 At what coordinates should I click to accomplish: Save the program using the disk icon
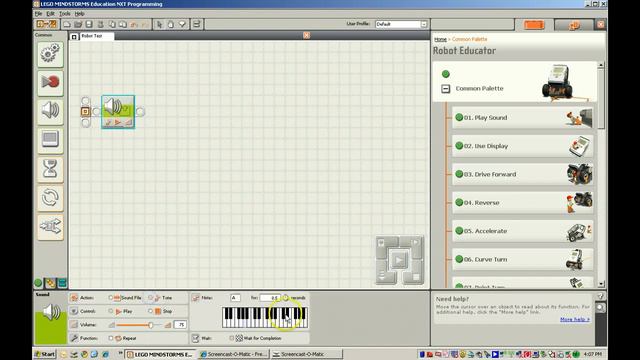(89, 24)
